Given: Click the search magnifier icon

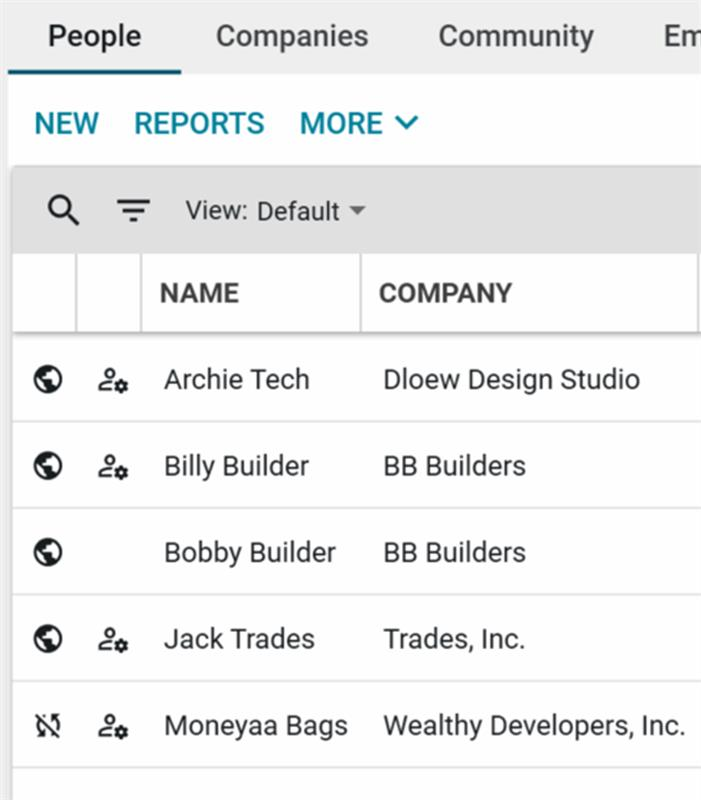Looking at the screenshot, I should tap(63, 211).
